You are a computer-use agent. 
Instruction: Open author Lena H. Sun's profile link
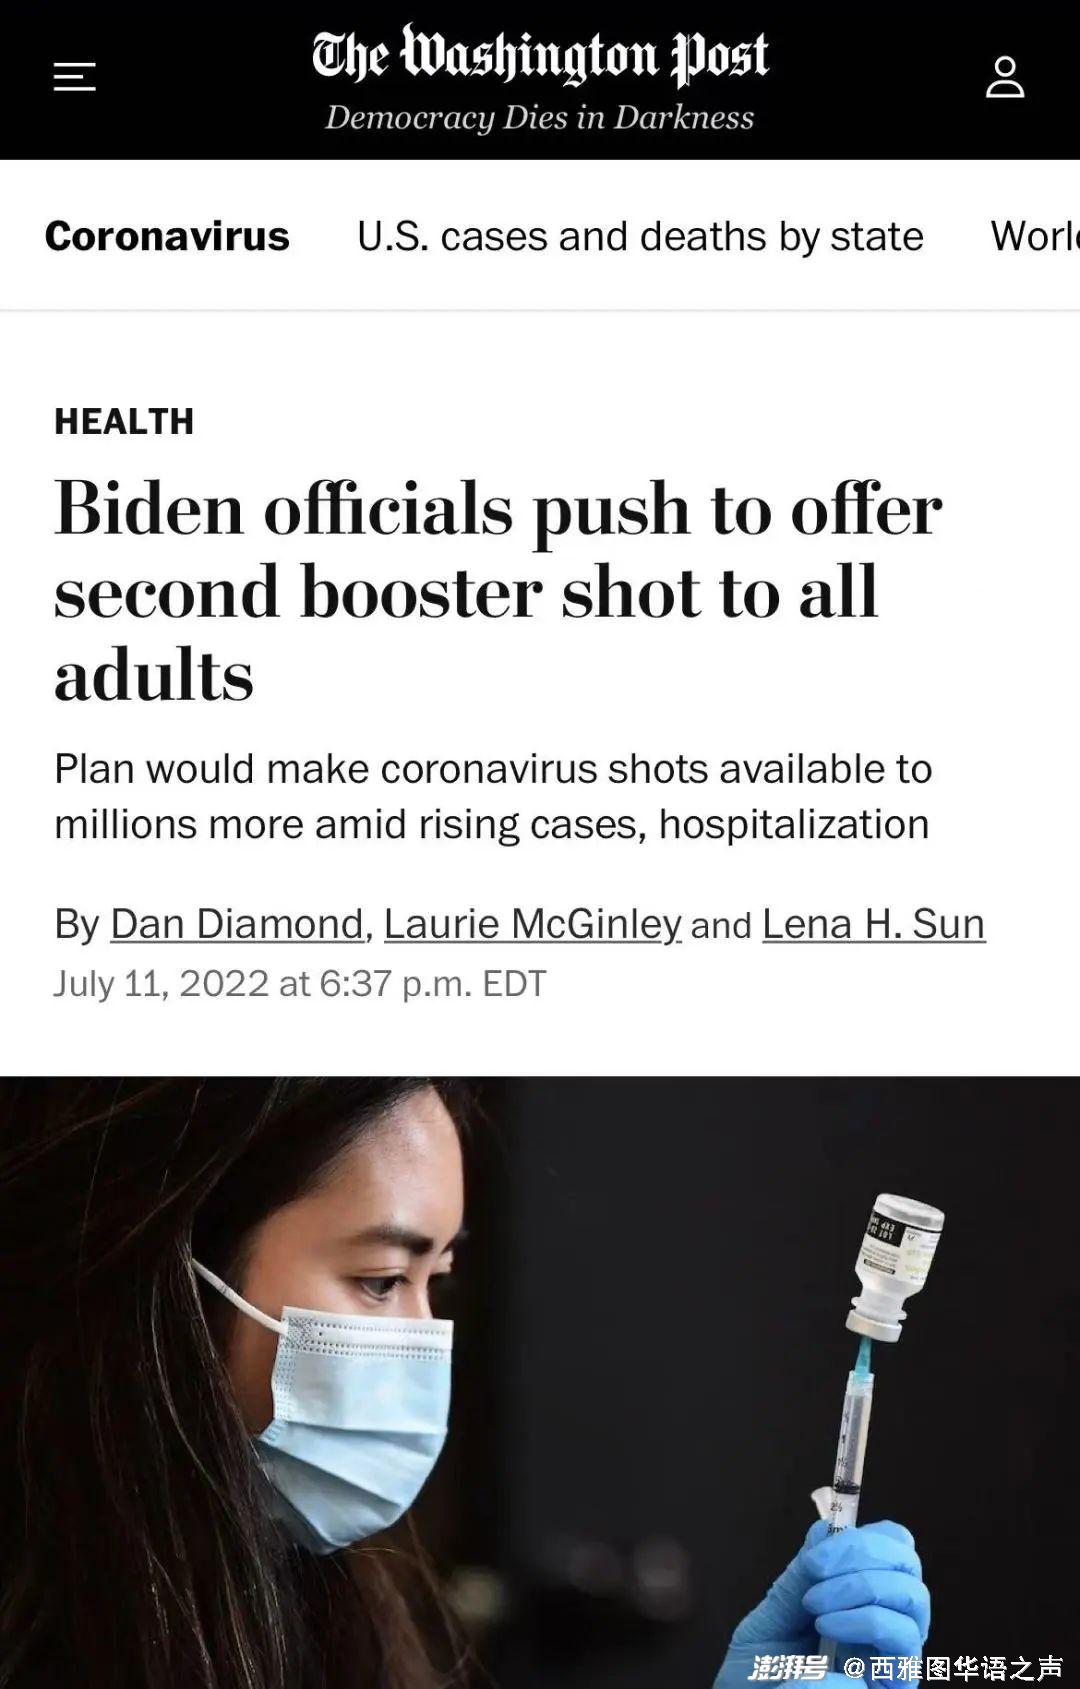873,924
